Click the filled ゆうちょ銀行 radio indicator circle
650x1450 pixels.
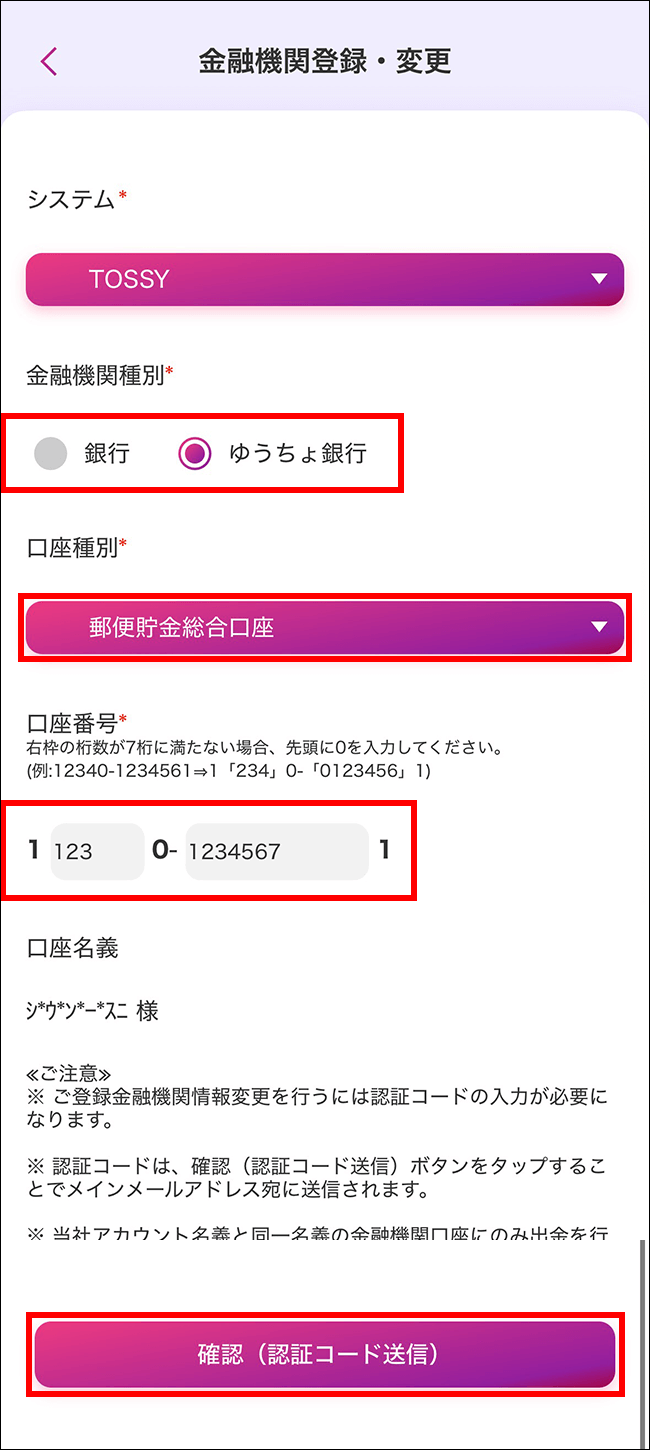click(194, 453)
